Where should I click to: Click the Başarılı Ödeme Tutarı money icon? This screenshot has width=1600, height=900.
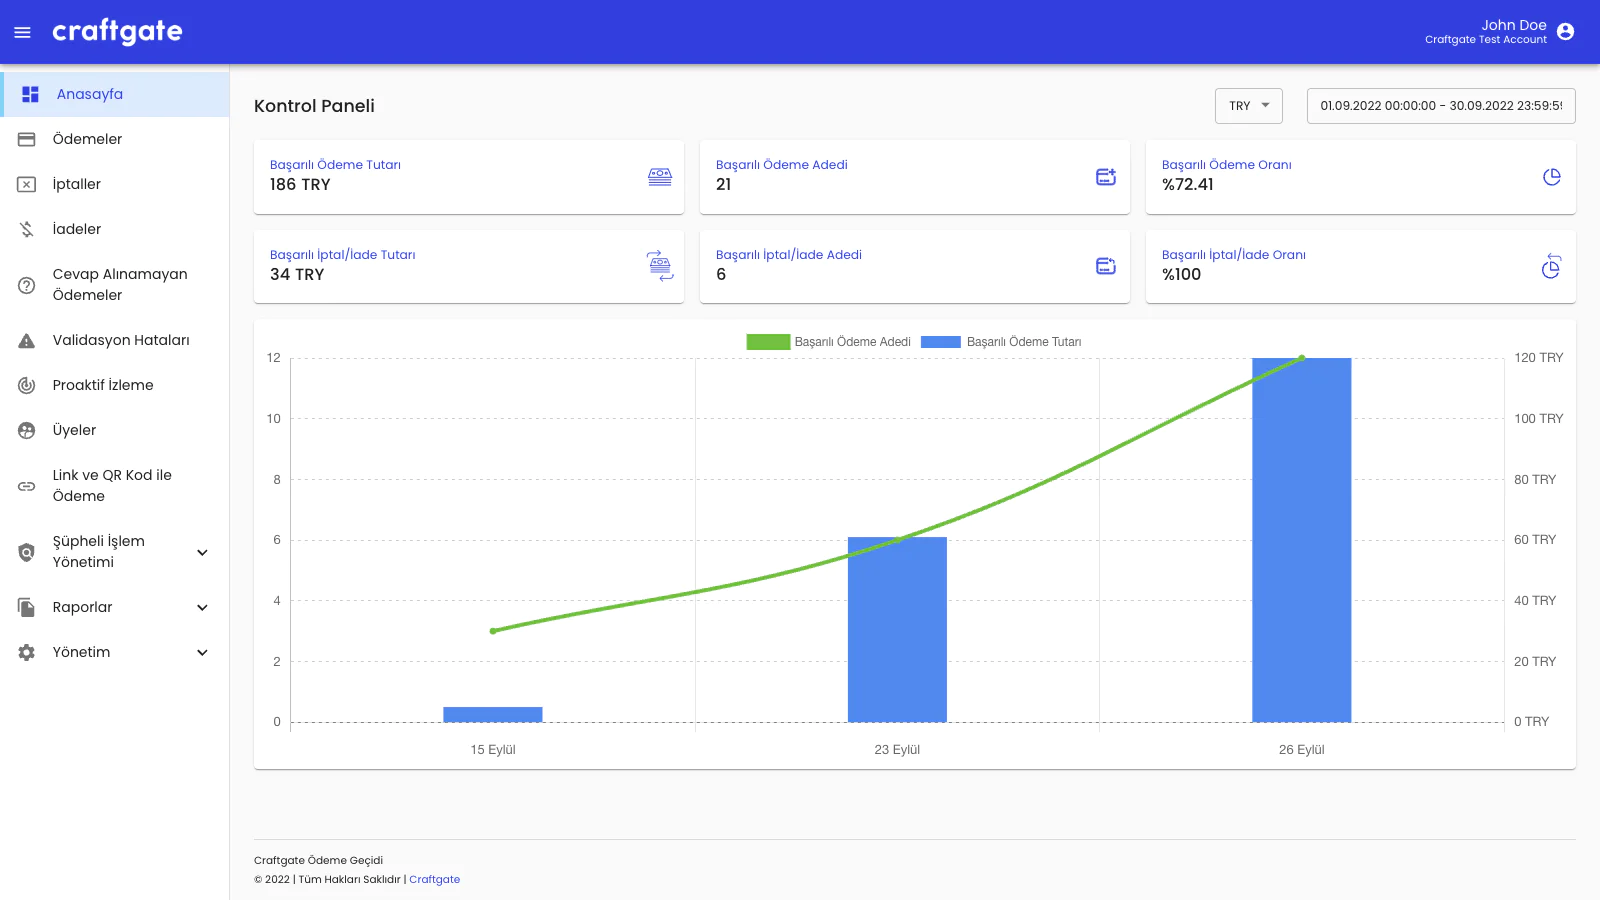click(x=659, y=177)
